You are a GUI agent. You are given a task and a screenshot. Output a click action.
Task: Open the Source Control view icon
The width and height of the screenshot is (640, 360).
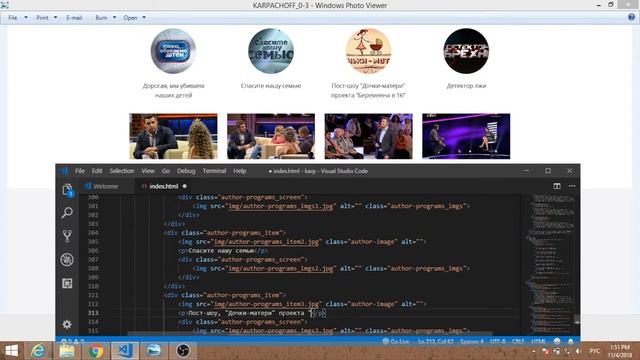(x=67, y=236)
